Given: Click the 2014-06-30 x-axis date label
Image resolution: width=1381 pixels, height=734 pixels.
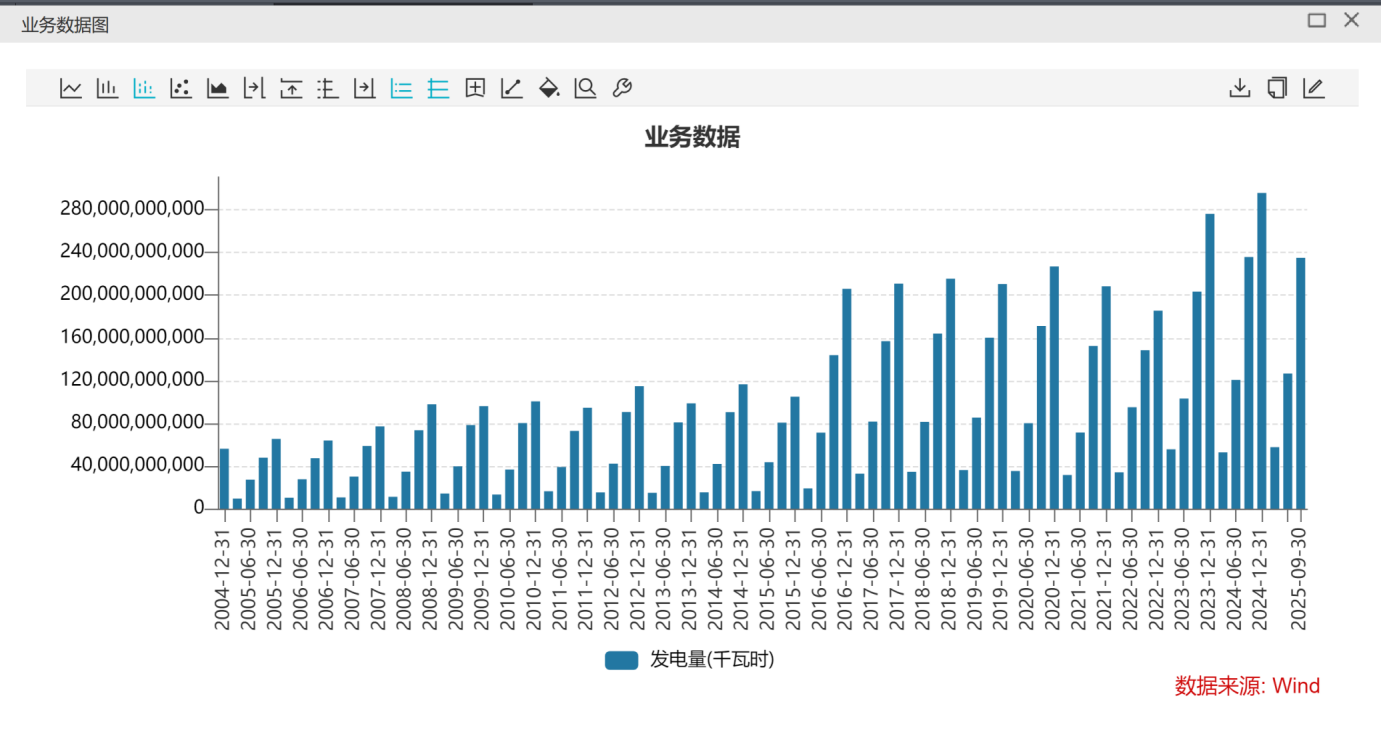Looking at the screenshot, I should coord(716,580).
